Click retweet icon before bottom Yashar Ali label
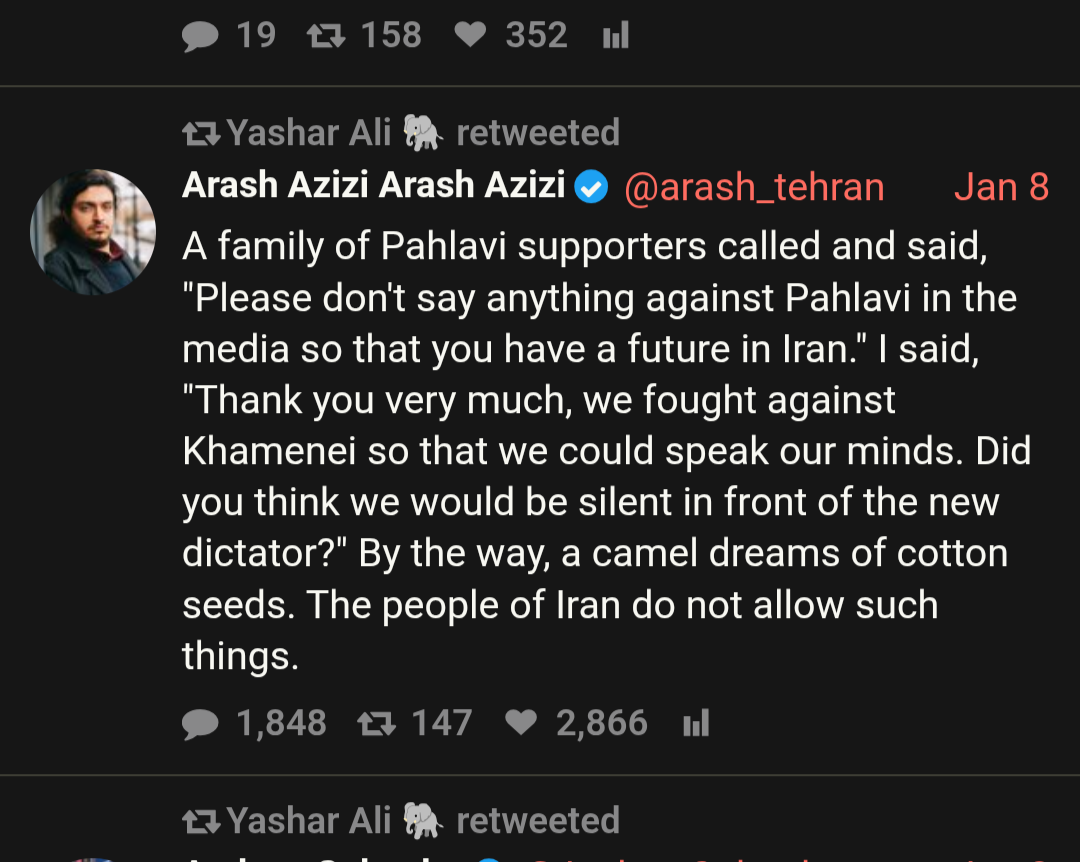 (x=201, y=821)
